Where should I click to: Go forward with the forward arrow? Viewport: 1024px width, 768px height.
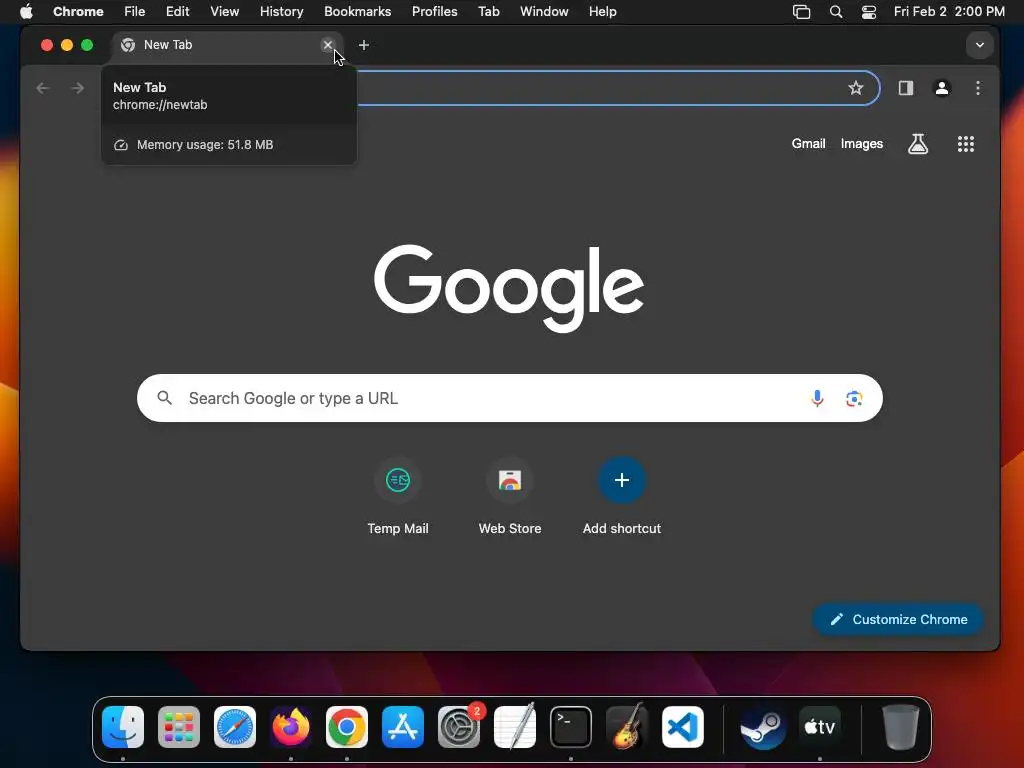78,88
